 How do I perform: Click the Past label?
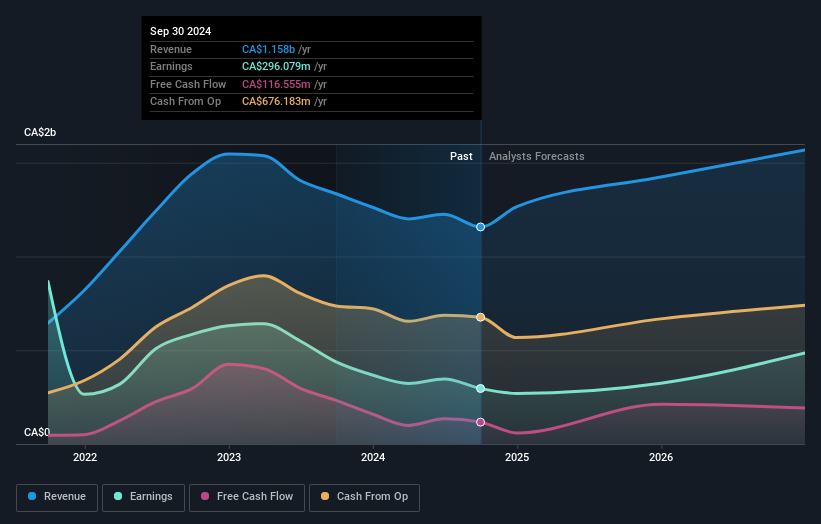coord(461,157)
